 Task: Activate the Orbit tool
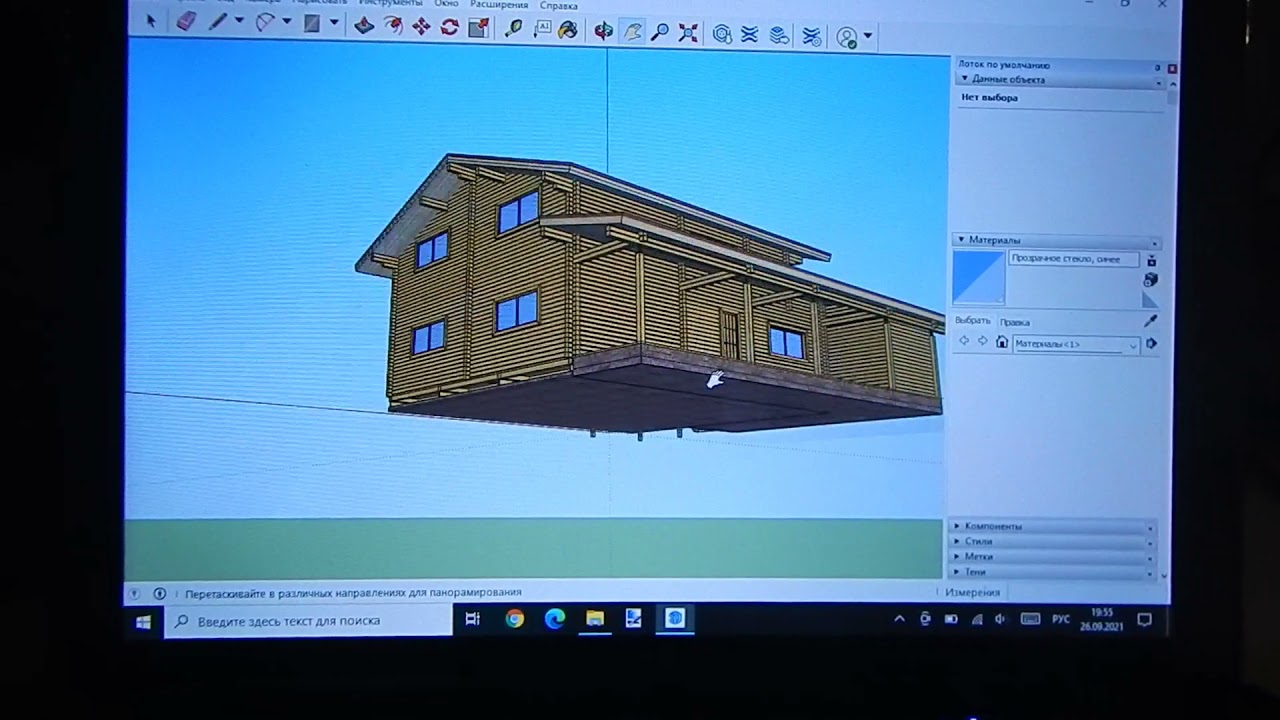603,31
